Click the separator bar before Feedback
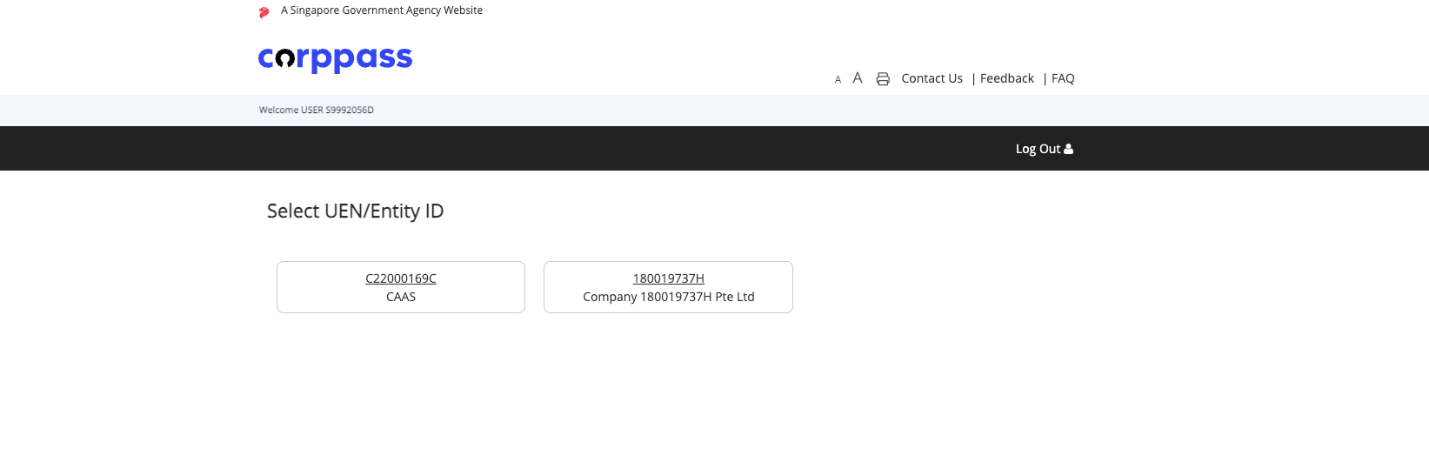Screen dimensions: 1429x449 coord(974,78)
